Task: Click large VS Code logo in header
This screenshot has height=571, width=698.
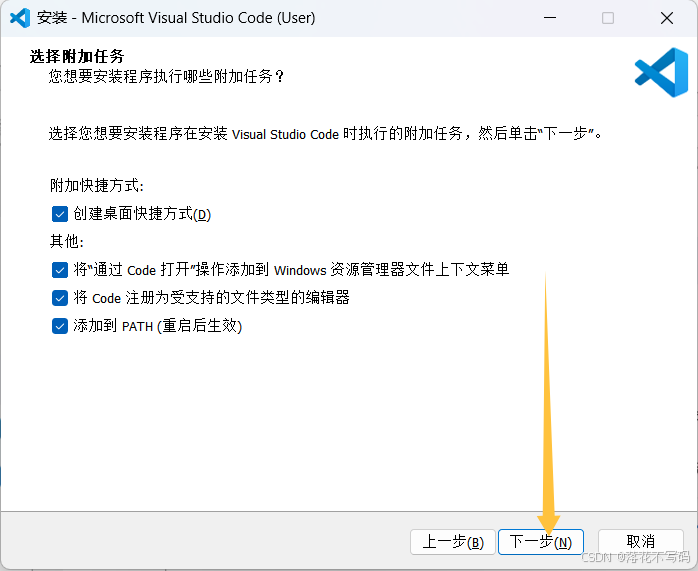Action: (661, 73)
